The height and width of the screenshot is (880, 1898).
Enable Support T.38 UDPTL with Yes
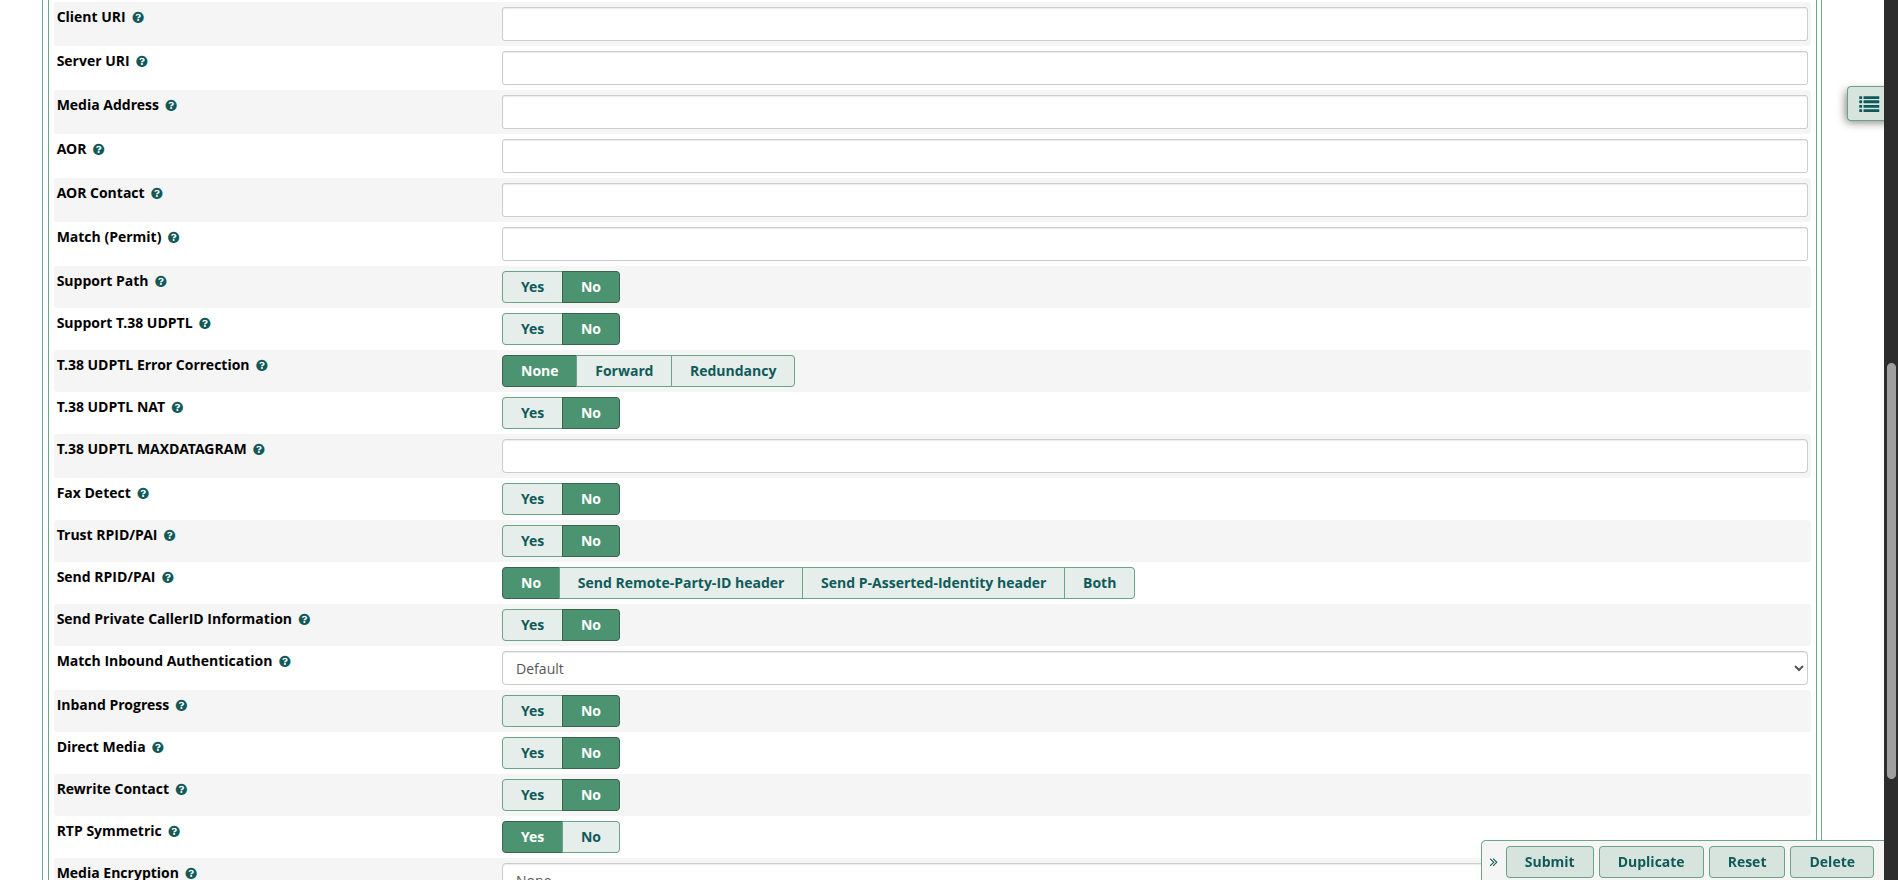point(532,329)
